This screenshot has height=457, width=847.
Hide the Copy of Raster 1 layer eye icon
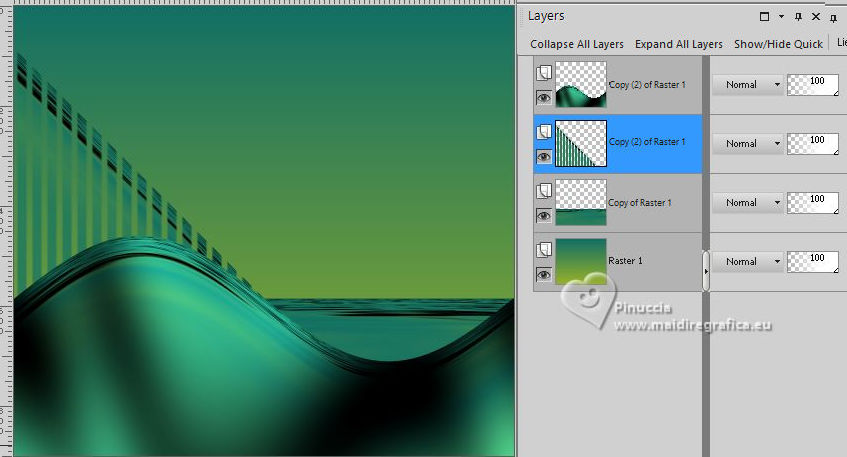click(x=543, y=216)
